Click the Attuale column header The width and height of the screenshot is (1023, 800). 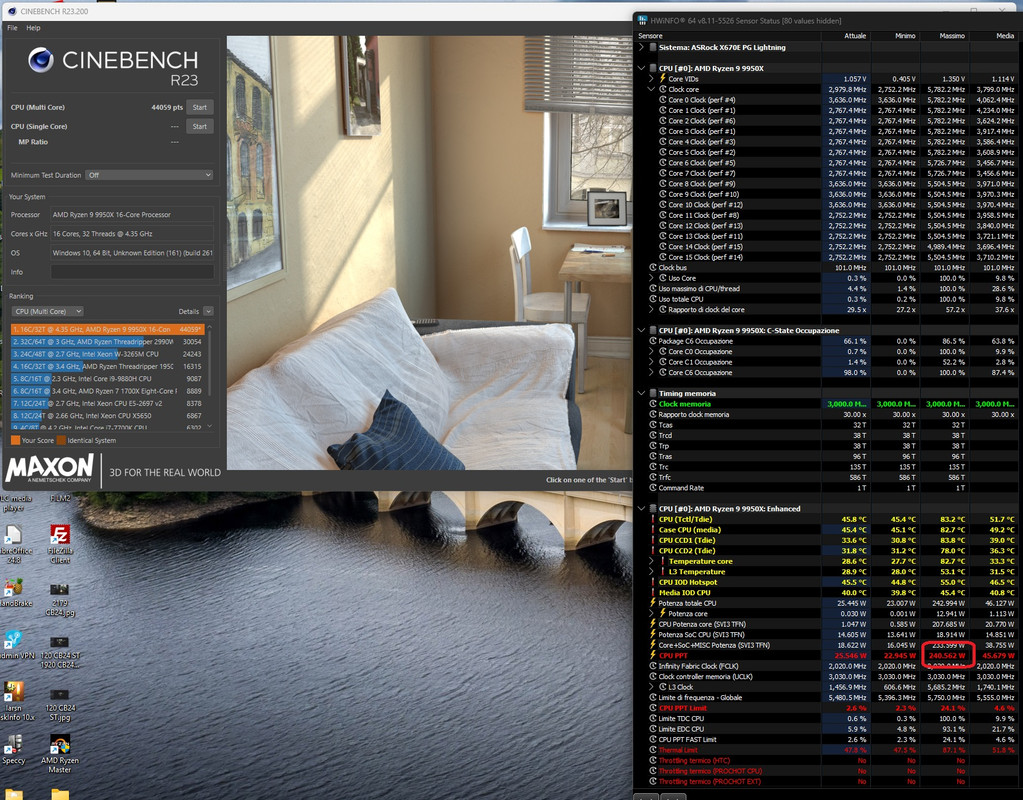point(846,36)
